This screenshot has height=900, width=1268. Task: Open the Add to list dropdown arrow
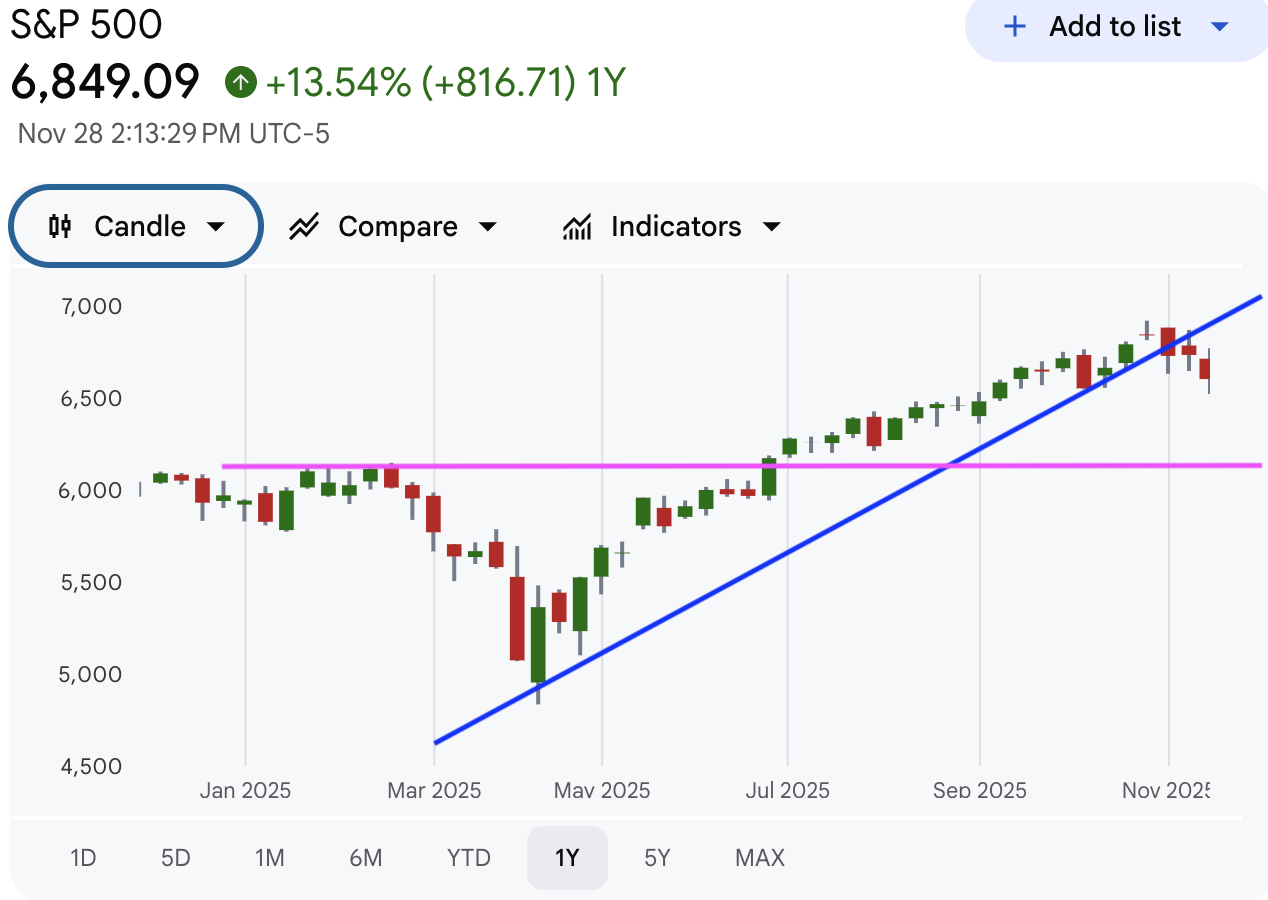[1219, 27]
